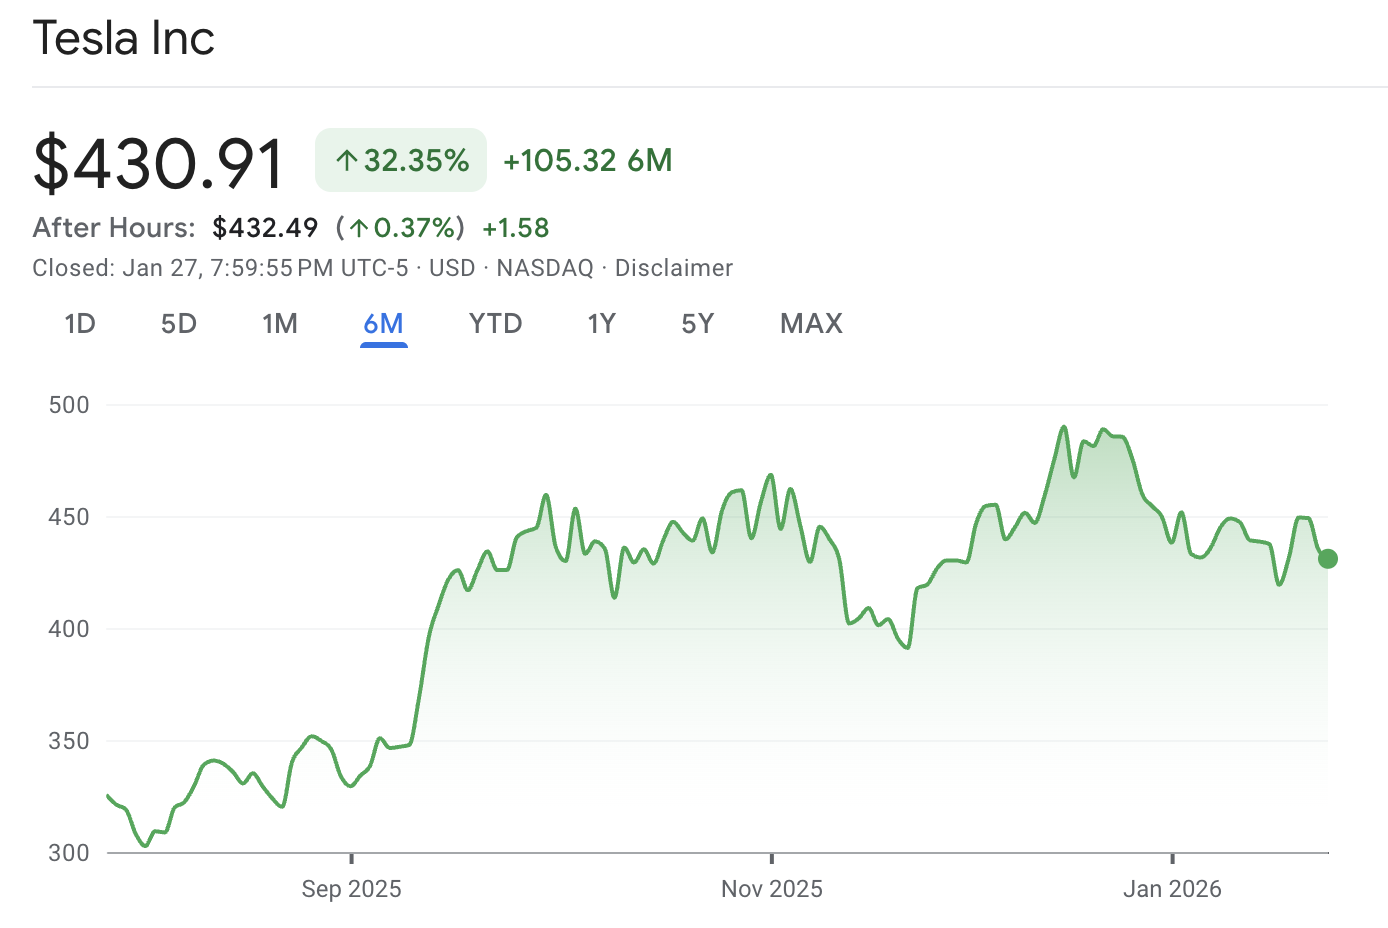
Task: Select the 5D time range
Action: pos(179,323)
